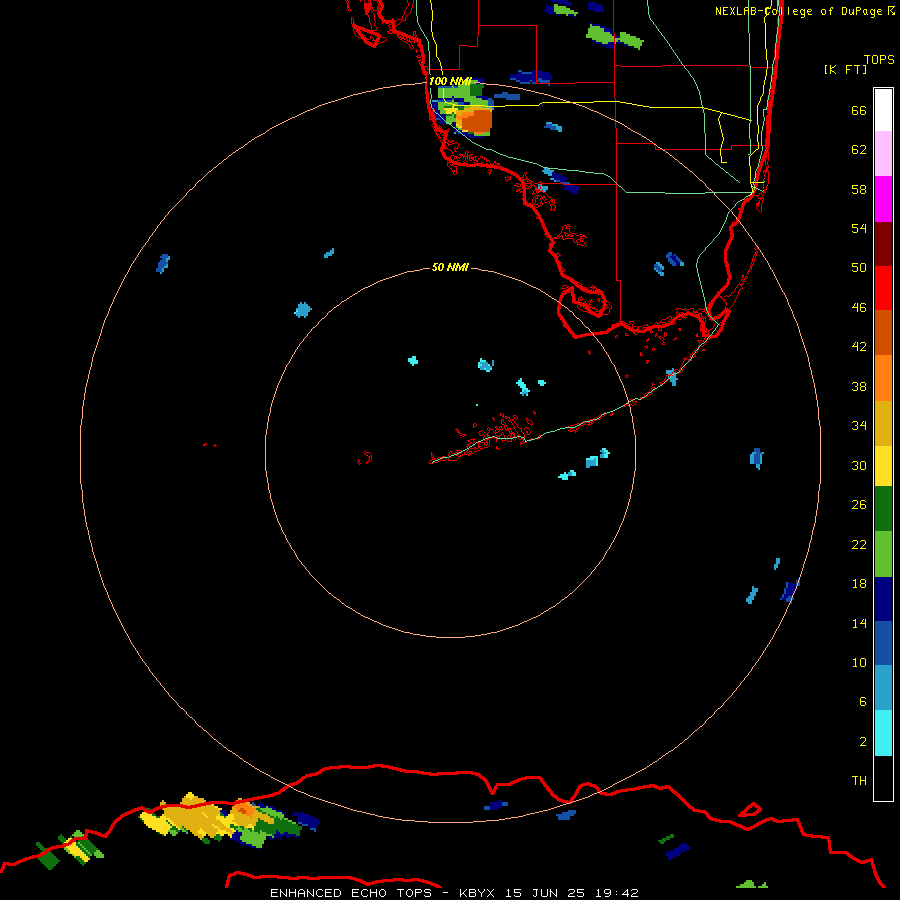The height and width of the screenshot is (900, 900).
Task: Click the TH scale label
Action: point(859,781)
